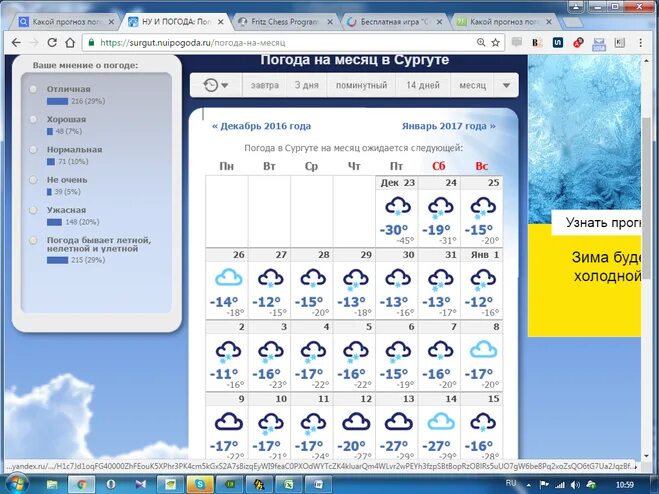Viewport: 659px width, 494px height.
Task: Open Chrome from the taskbar
Action: tap(81, 484)
